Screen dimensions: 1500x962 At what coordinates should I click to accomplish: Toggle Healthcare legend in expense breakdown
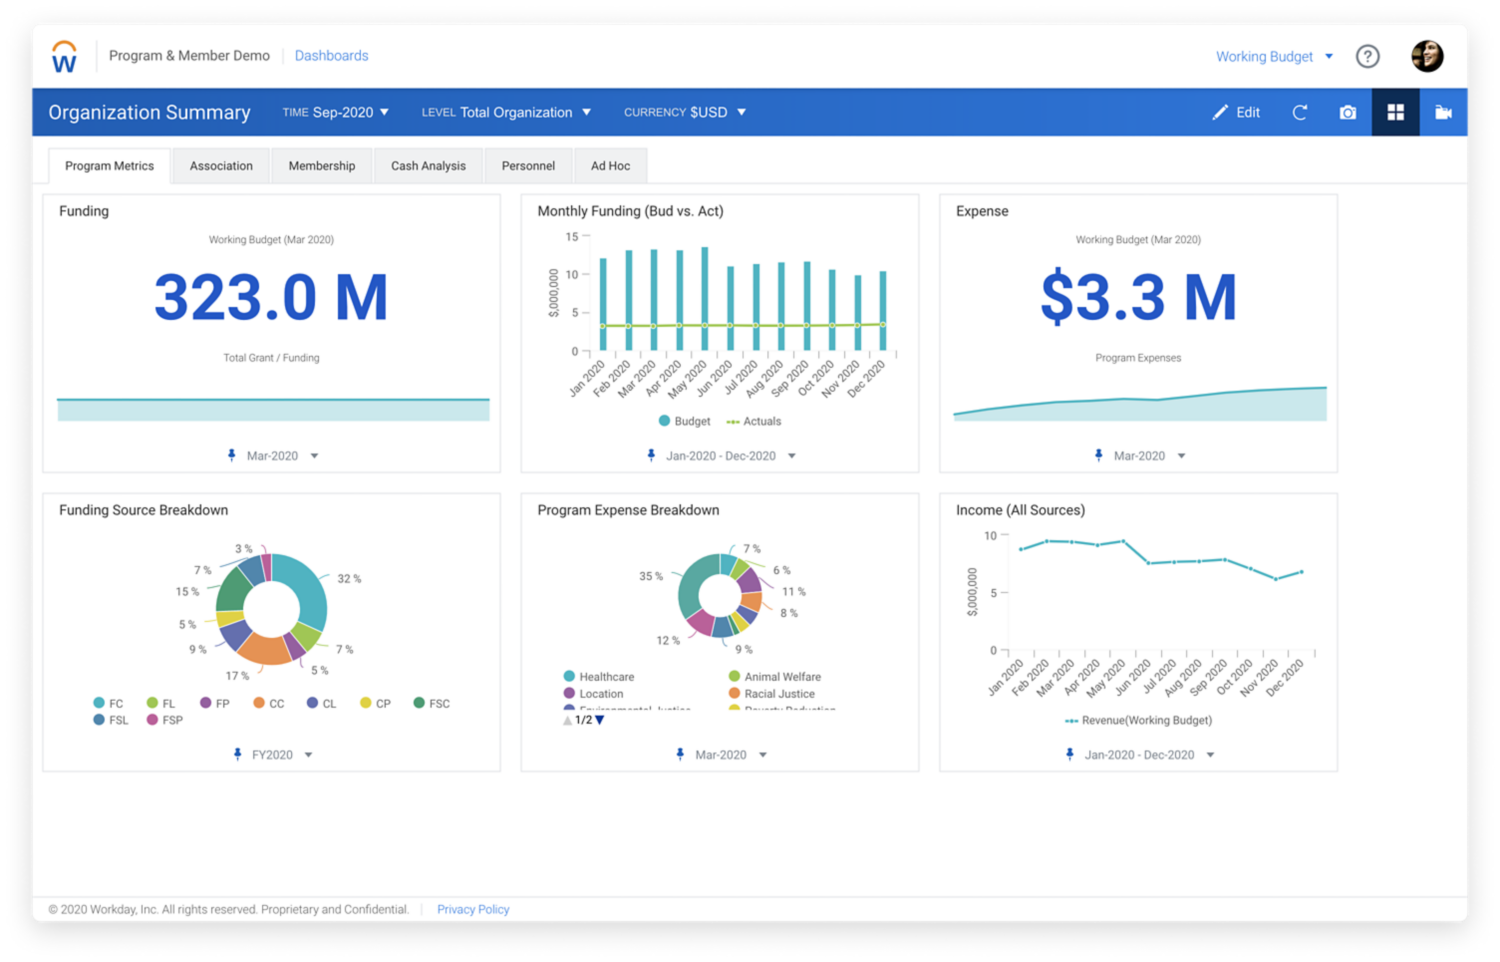point(599,677)
